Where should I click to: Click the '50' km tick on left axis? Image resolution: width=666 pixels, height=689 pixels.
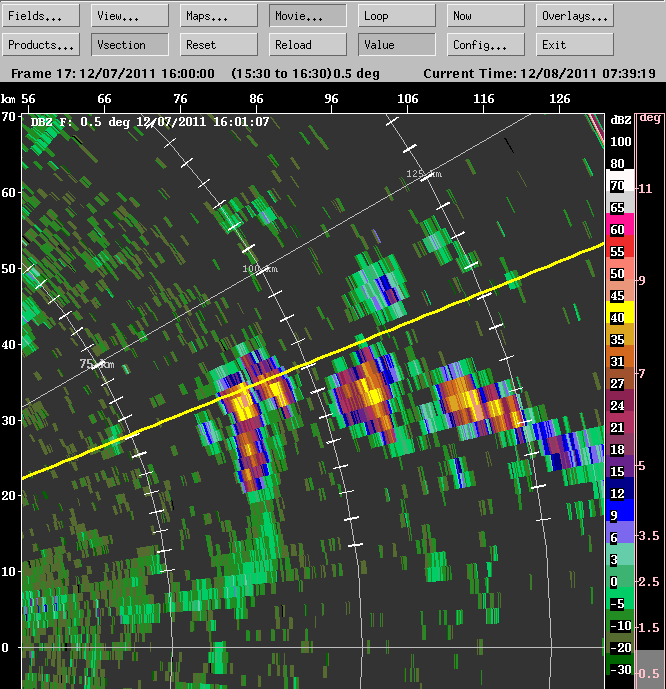pyautogui.click(x=8, y=268)
